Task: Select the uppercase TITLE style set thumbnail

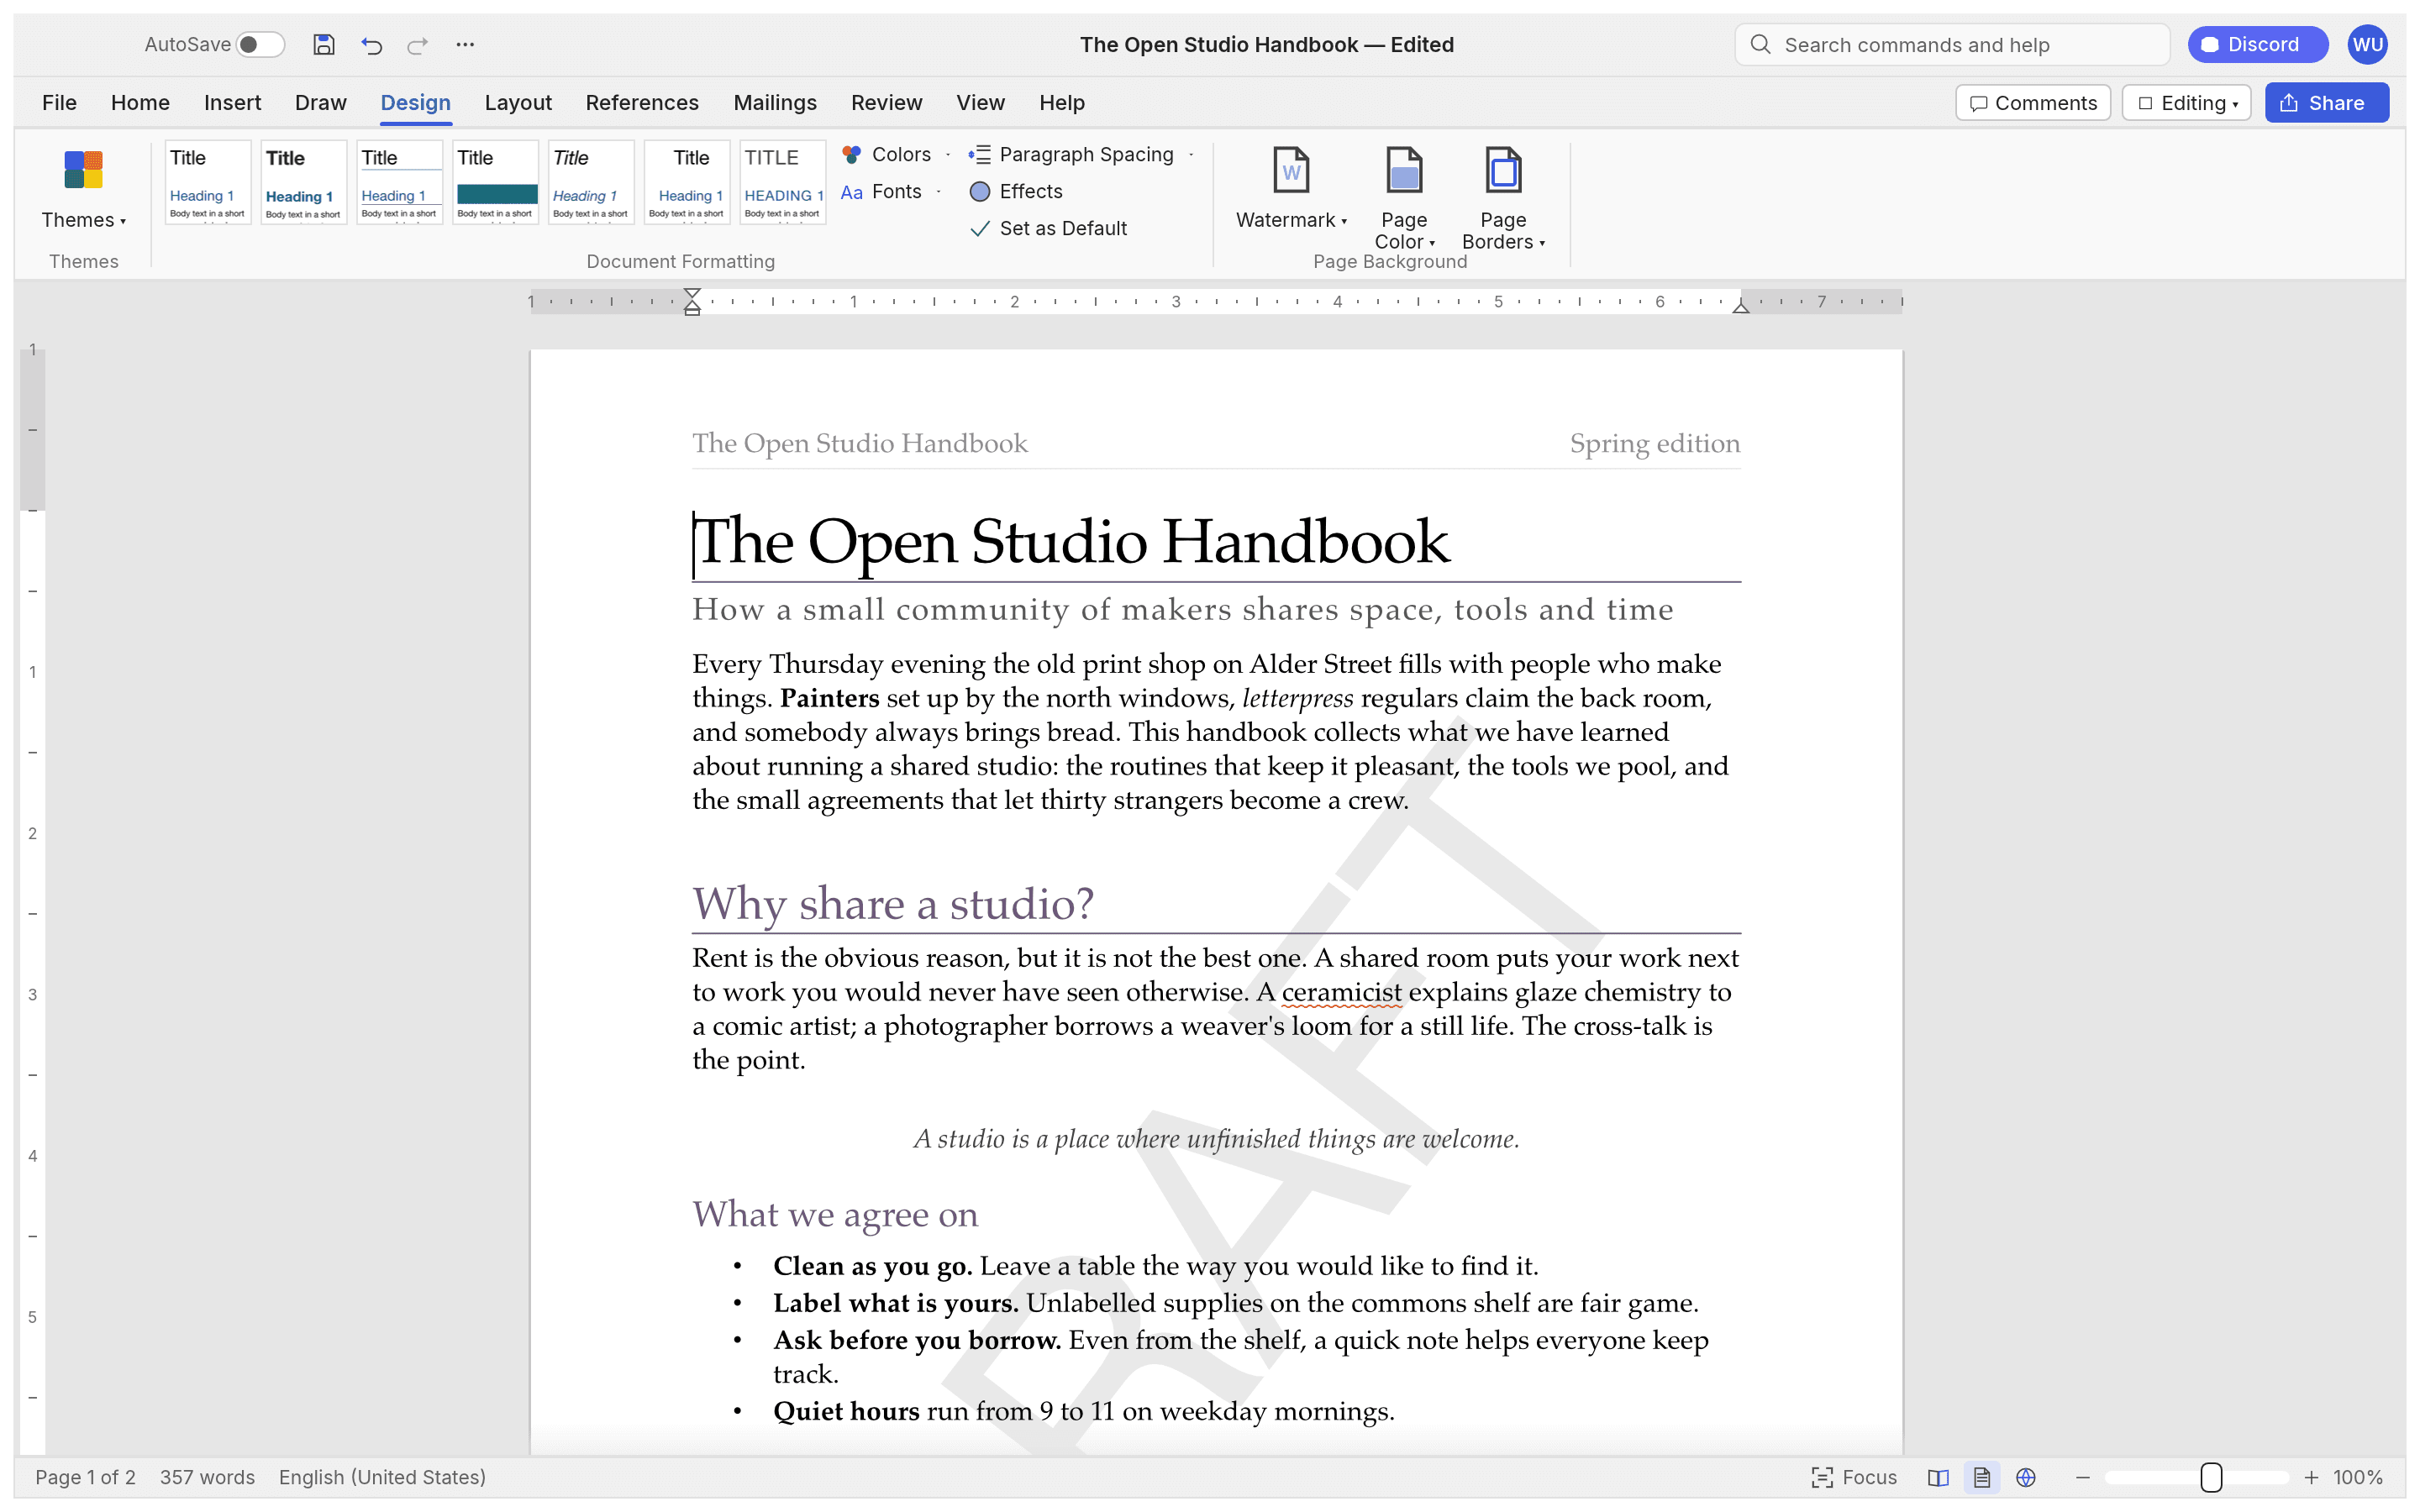Action: [x=783, y=182]
